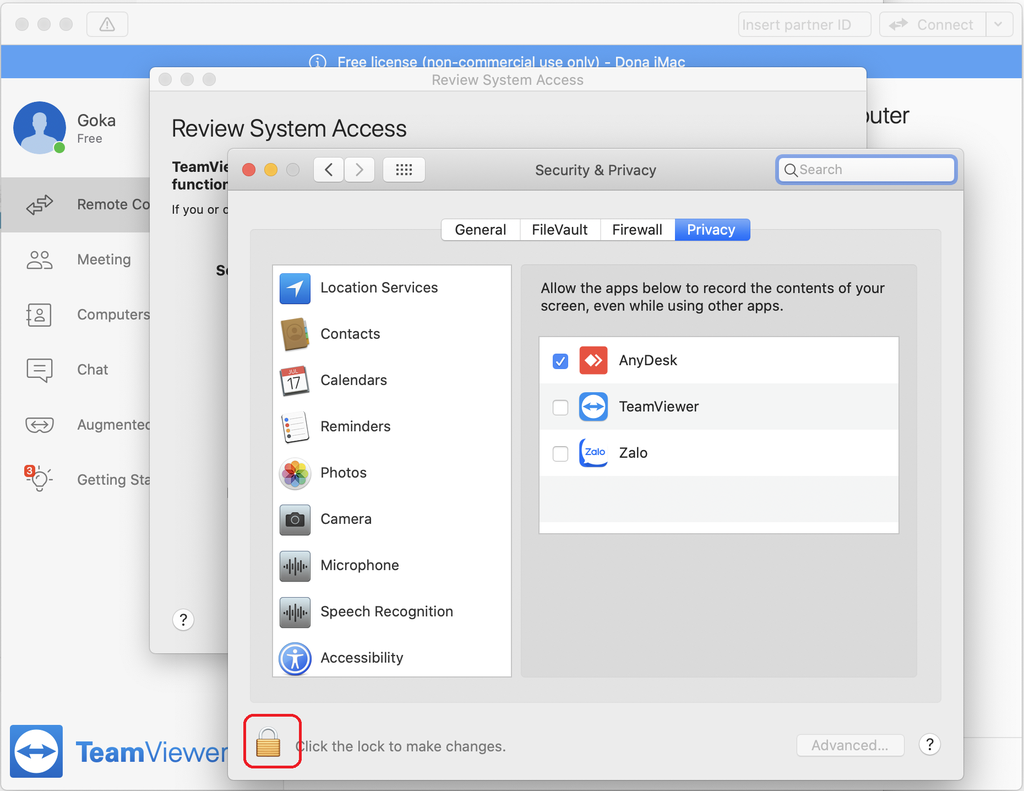The image size is (1024, 791).
Task: Select Accessibility in the privacy list
Action: click(x=392, y=658)
